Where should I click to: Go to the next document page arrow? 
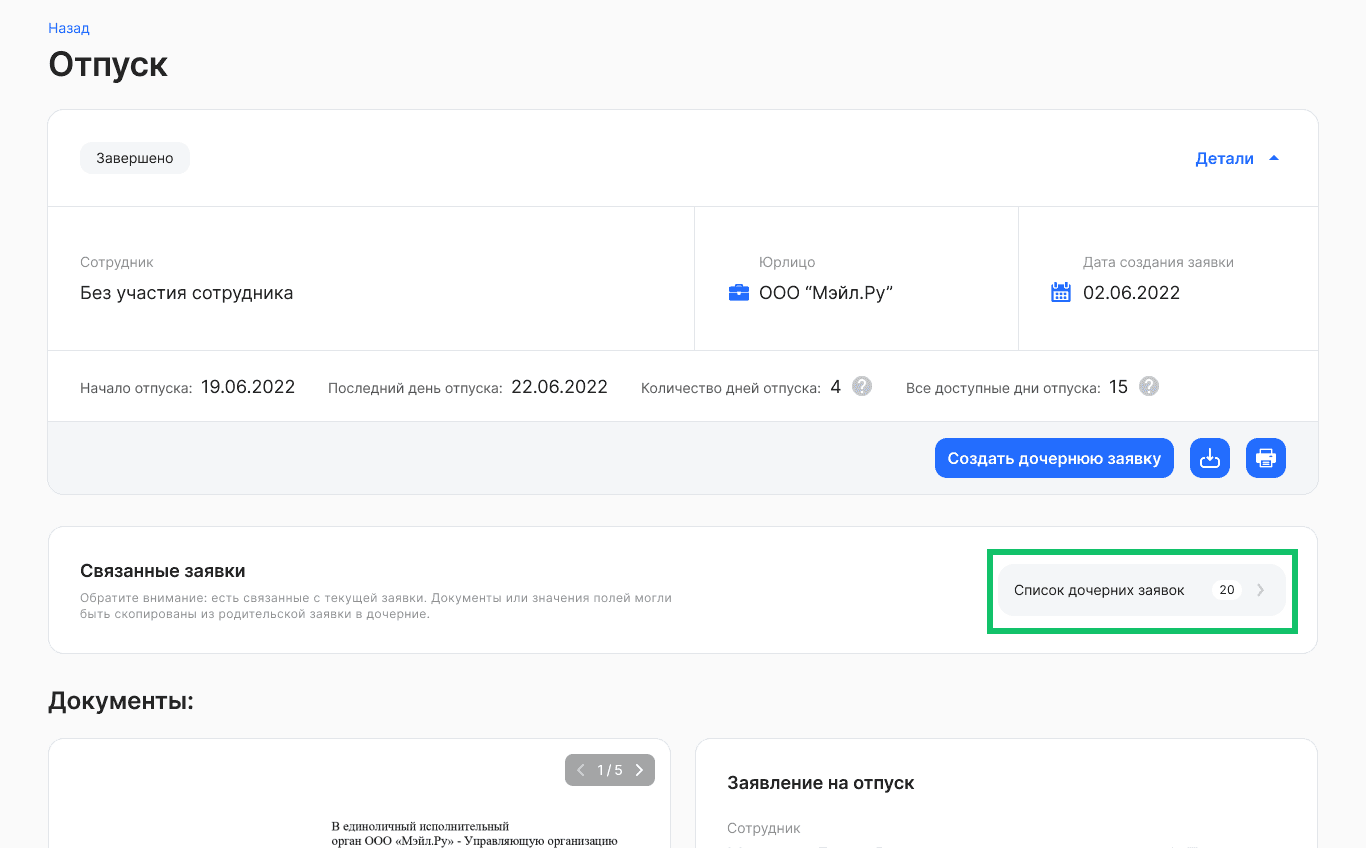(639, 770)
